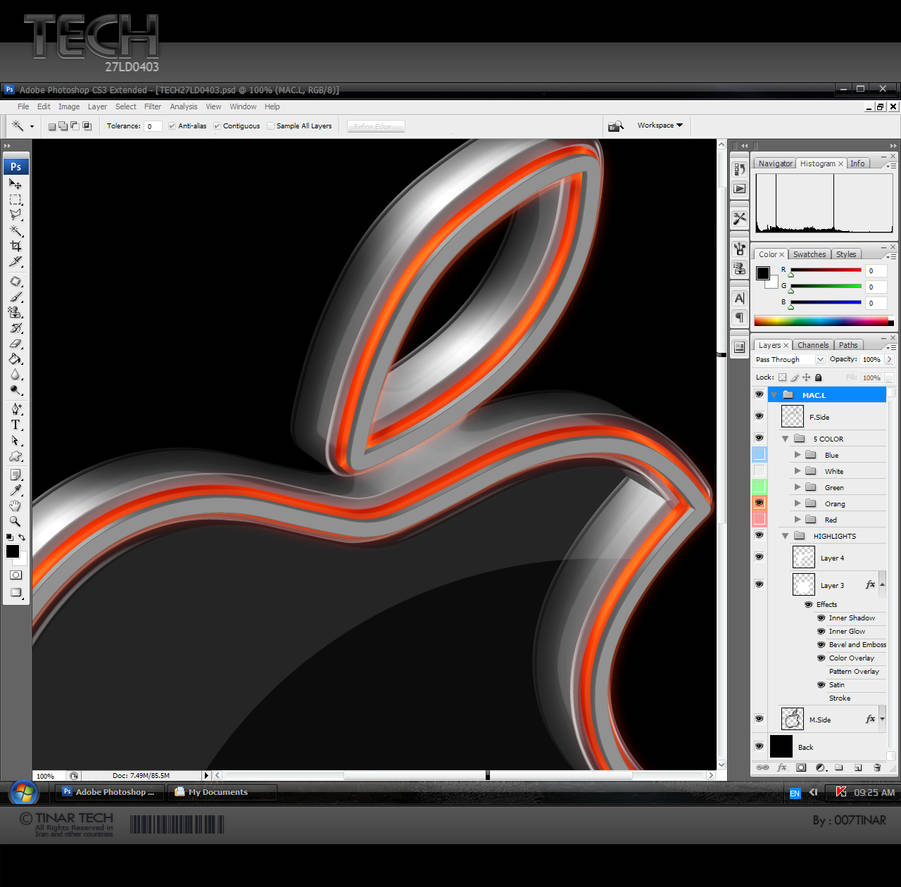The image size is (901, 887).
Task: Toggle Satin effect visibility eye
Action: click(821, 685)
